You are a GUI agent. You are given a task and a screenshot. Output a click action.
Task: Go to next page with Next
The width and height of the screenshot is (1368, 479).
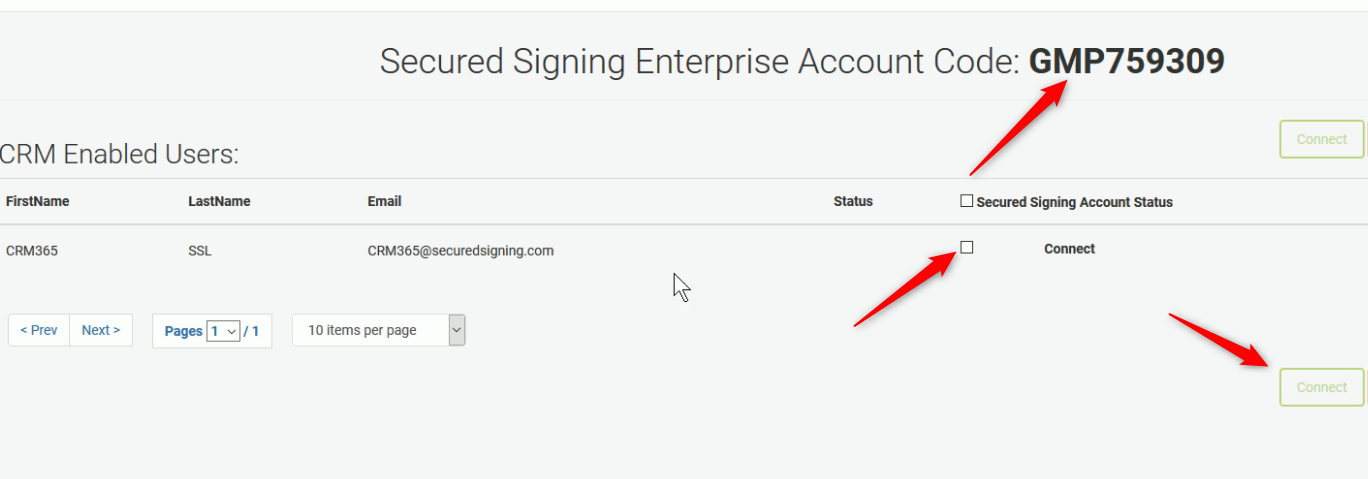point(101,330)
